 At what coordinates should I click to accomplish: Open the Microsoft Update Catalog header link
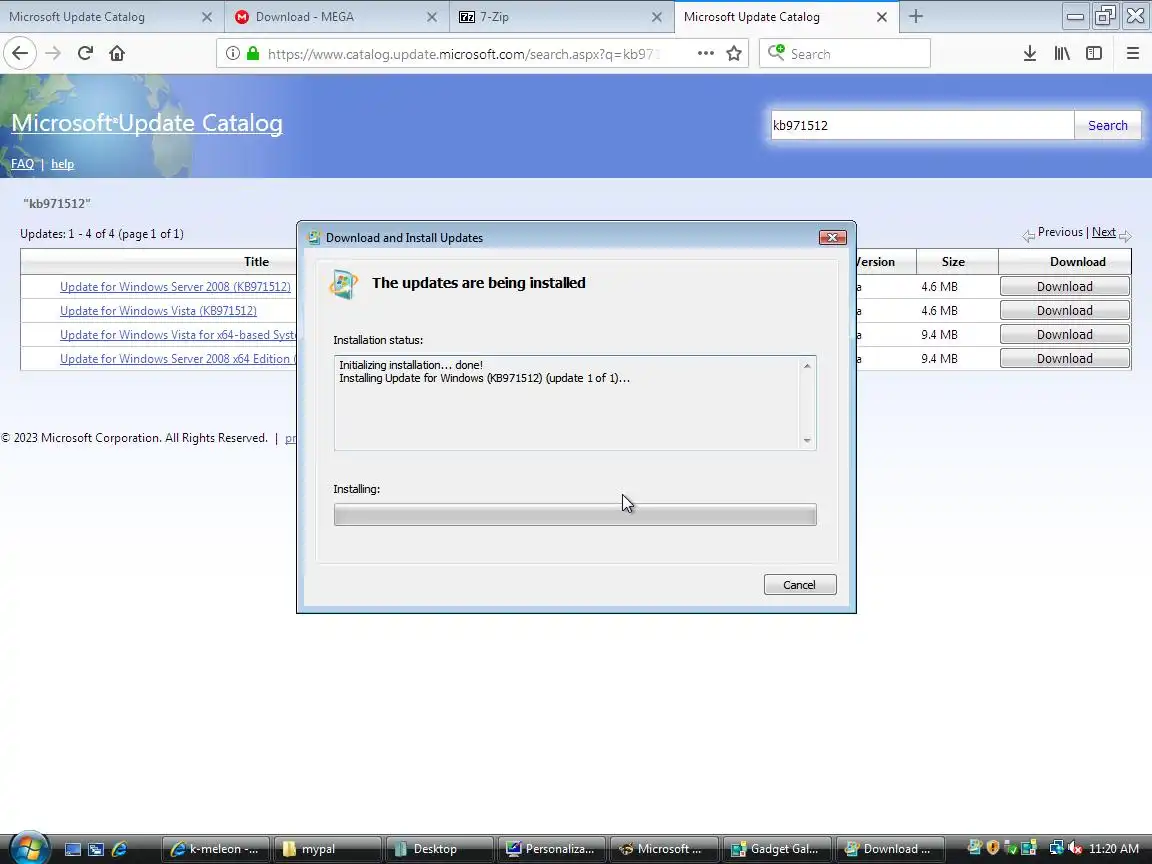147,123
